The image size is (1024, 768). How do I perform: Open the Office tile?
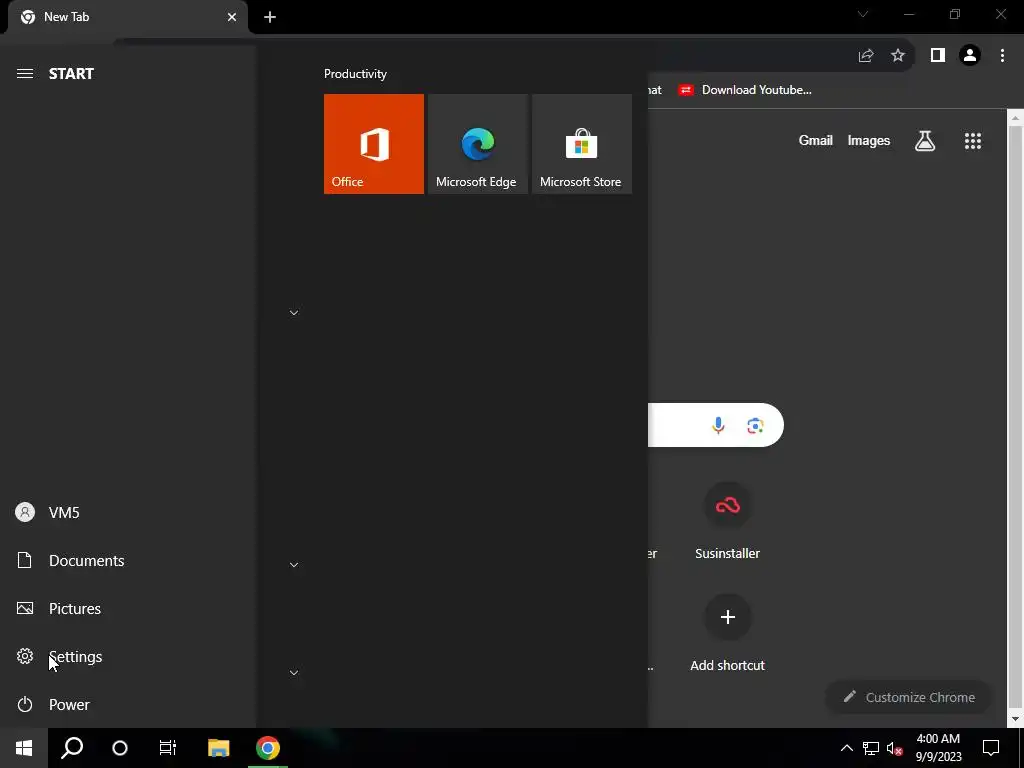(x=374, y=144)
